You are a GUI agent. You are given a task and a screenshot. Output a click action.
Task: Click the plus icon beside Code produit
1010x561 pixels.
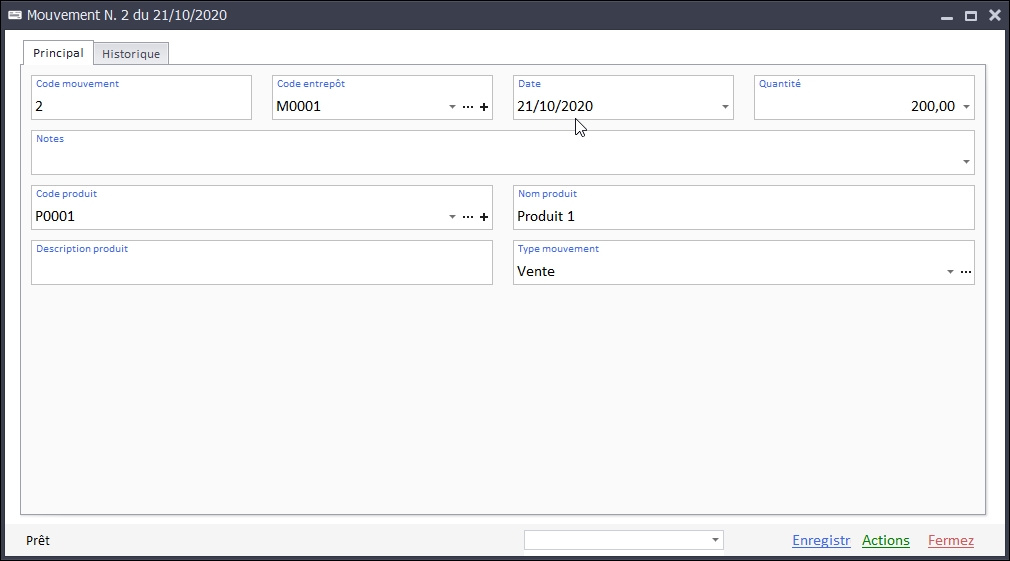point(484,217)
